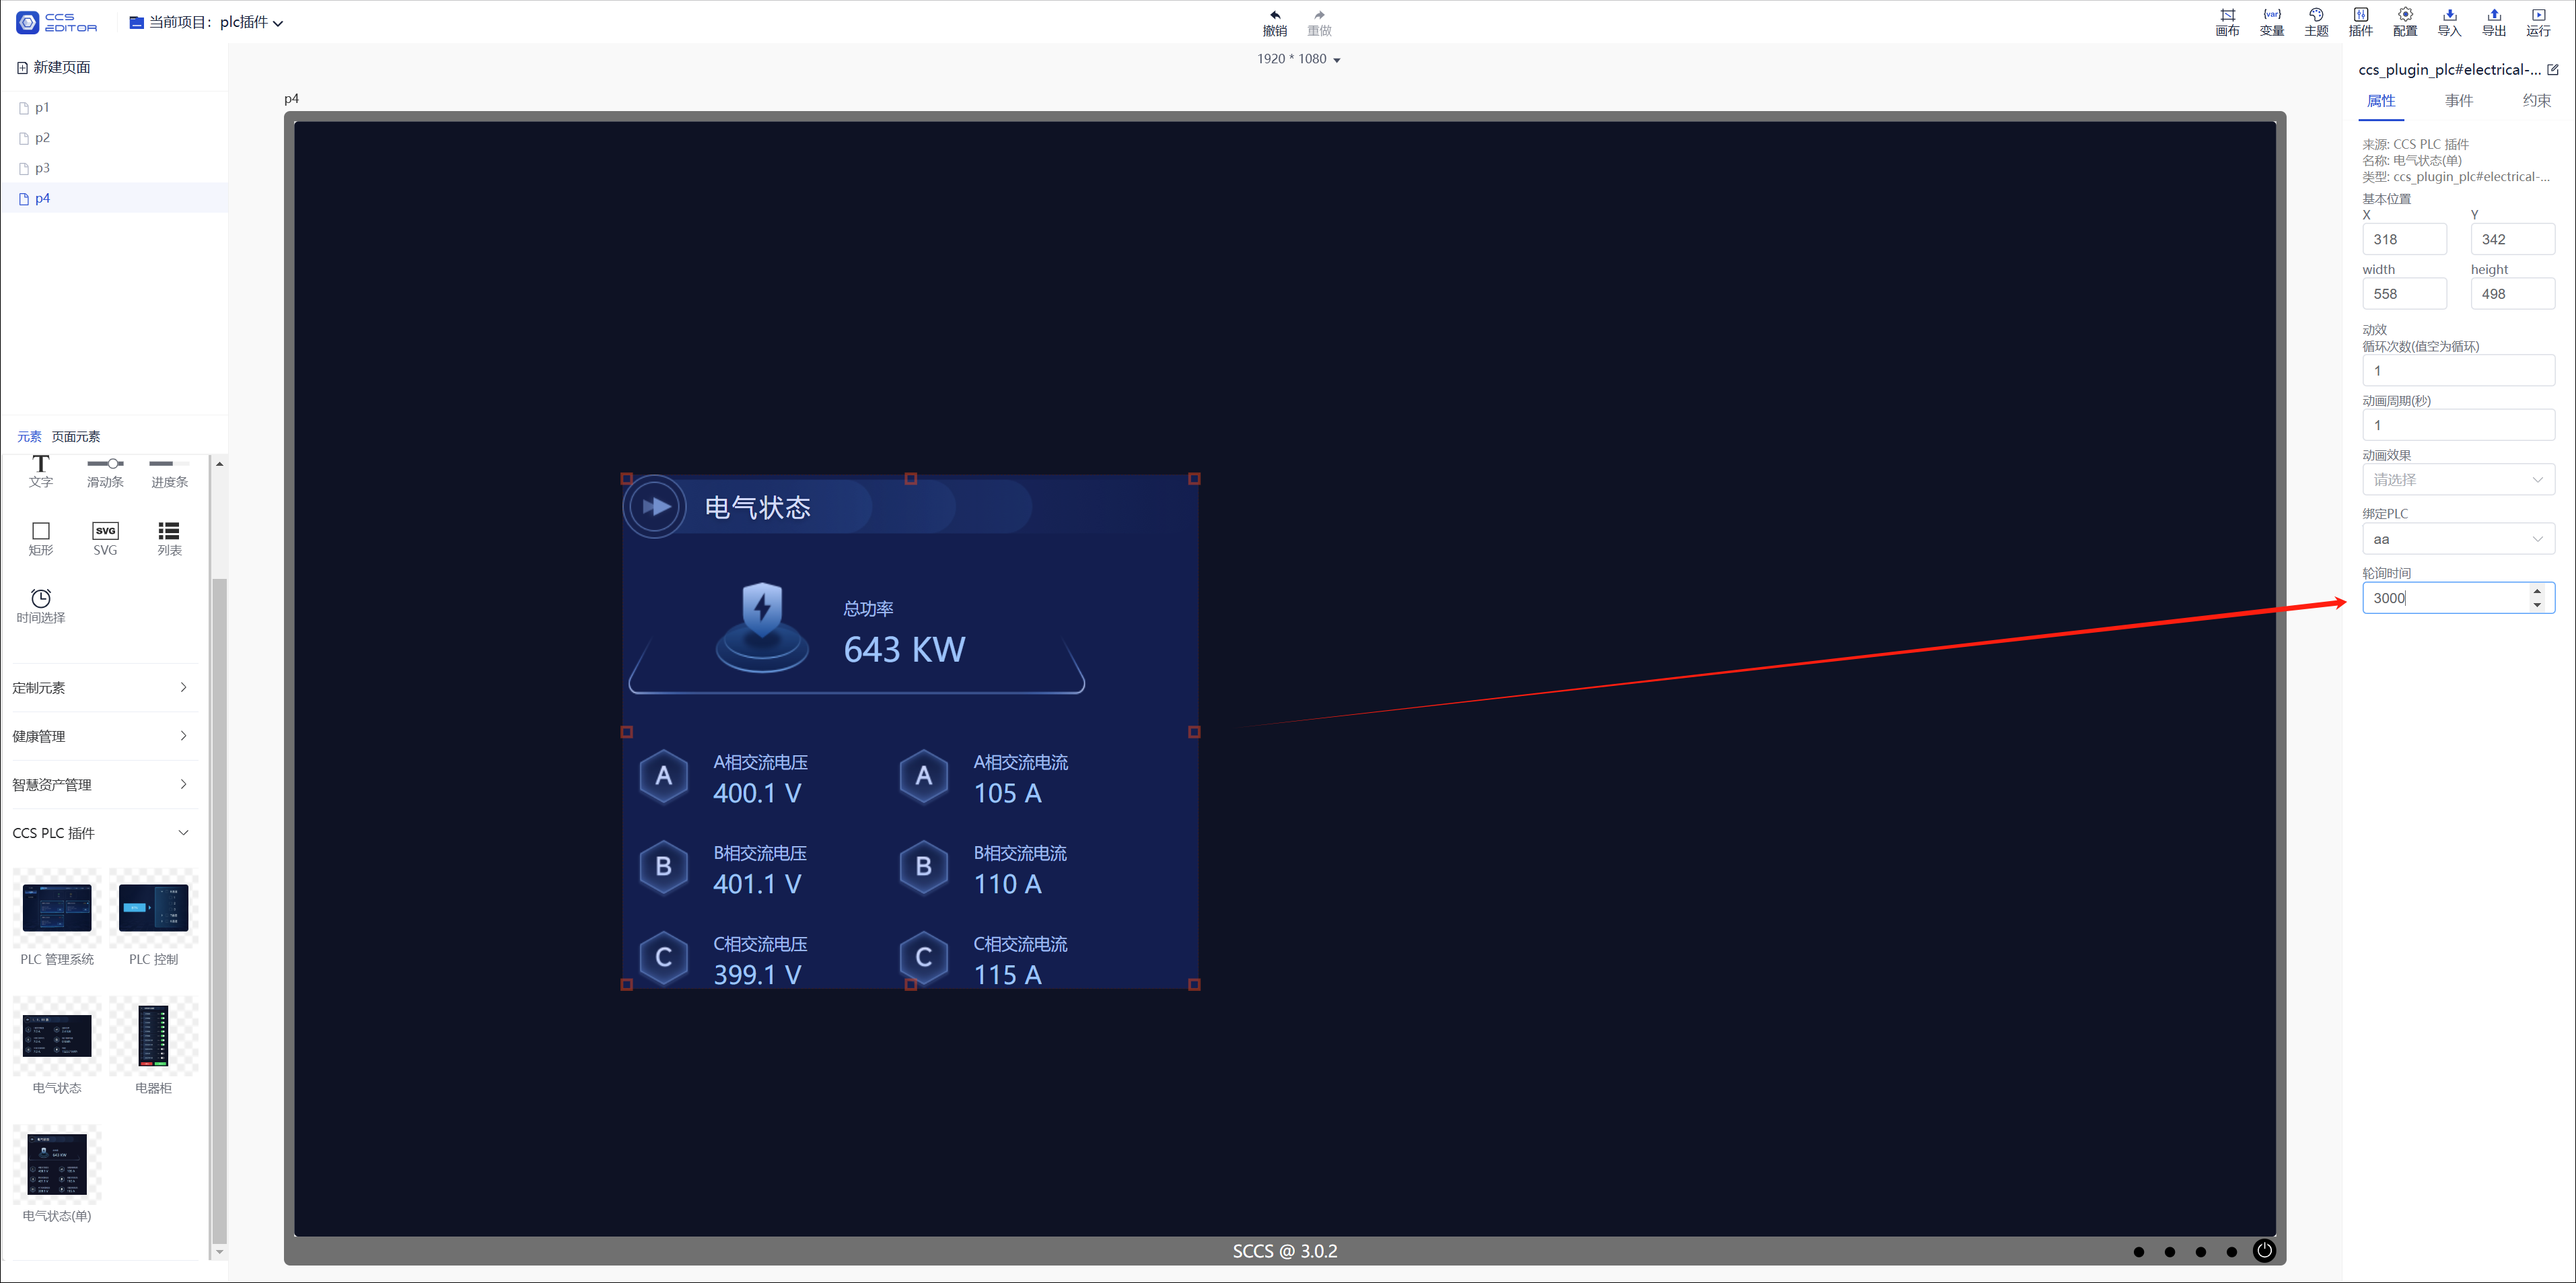Click the 新建页面 new page button
The height and width of the screenshot is (1283, 2576).
[x=54, y=67]
